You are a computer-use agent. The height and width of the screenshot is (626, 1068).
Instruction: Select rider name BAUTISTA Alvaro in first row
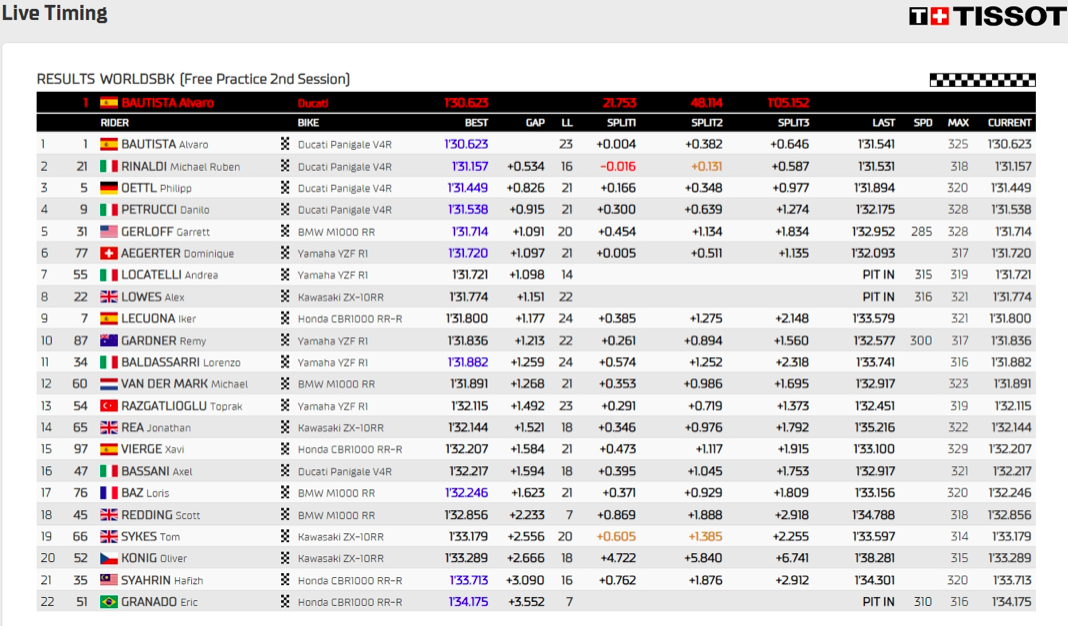point(164,145)
